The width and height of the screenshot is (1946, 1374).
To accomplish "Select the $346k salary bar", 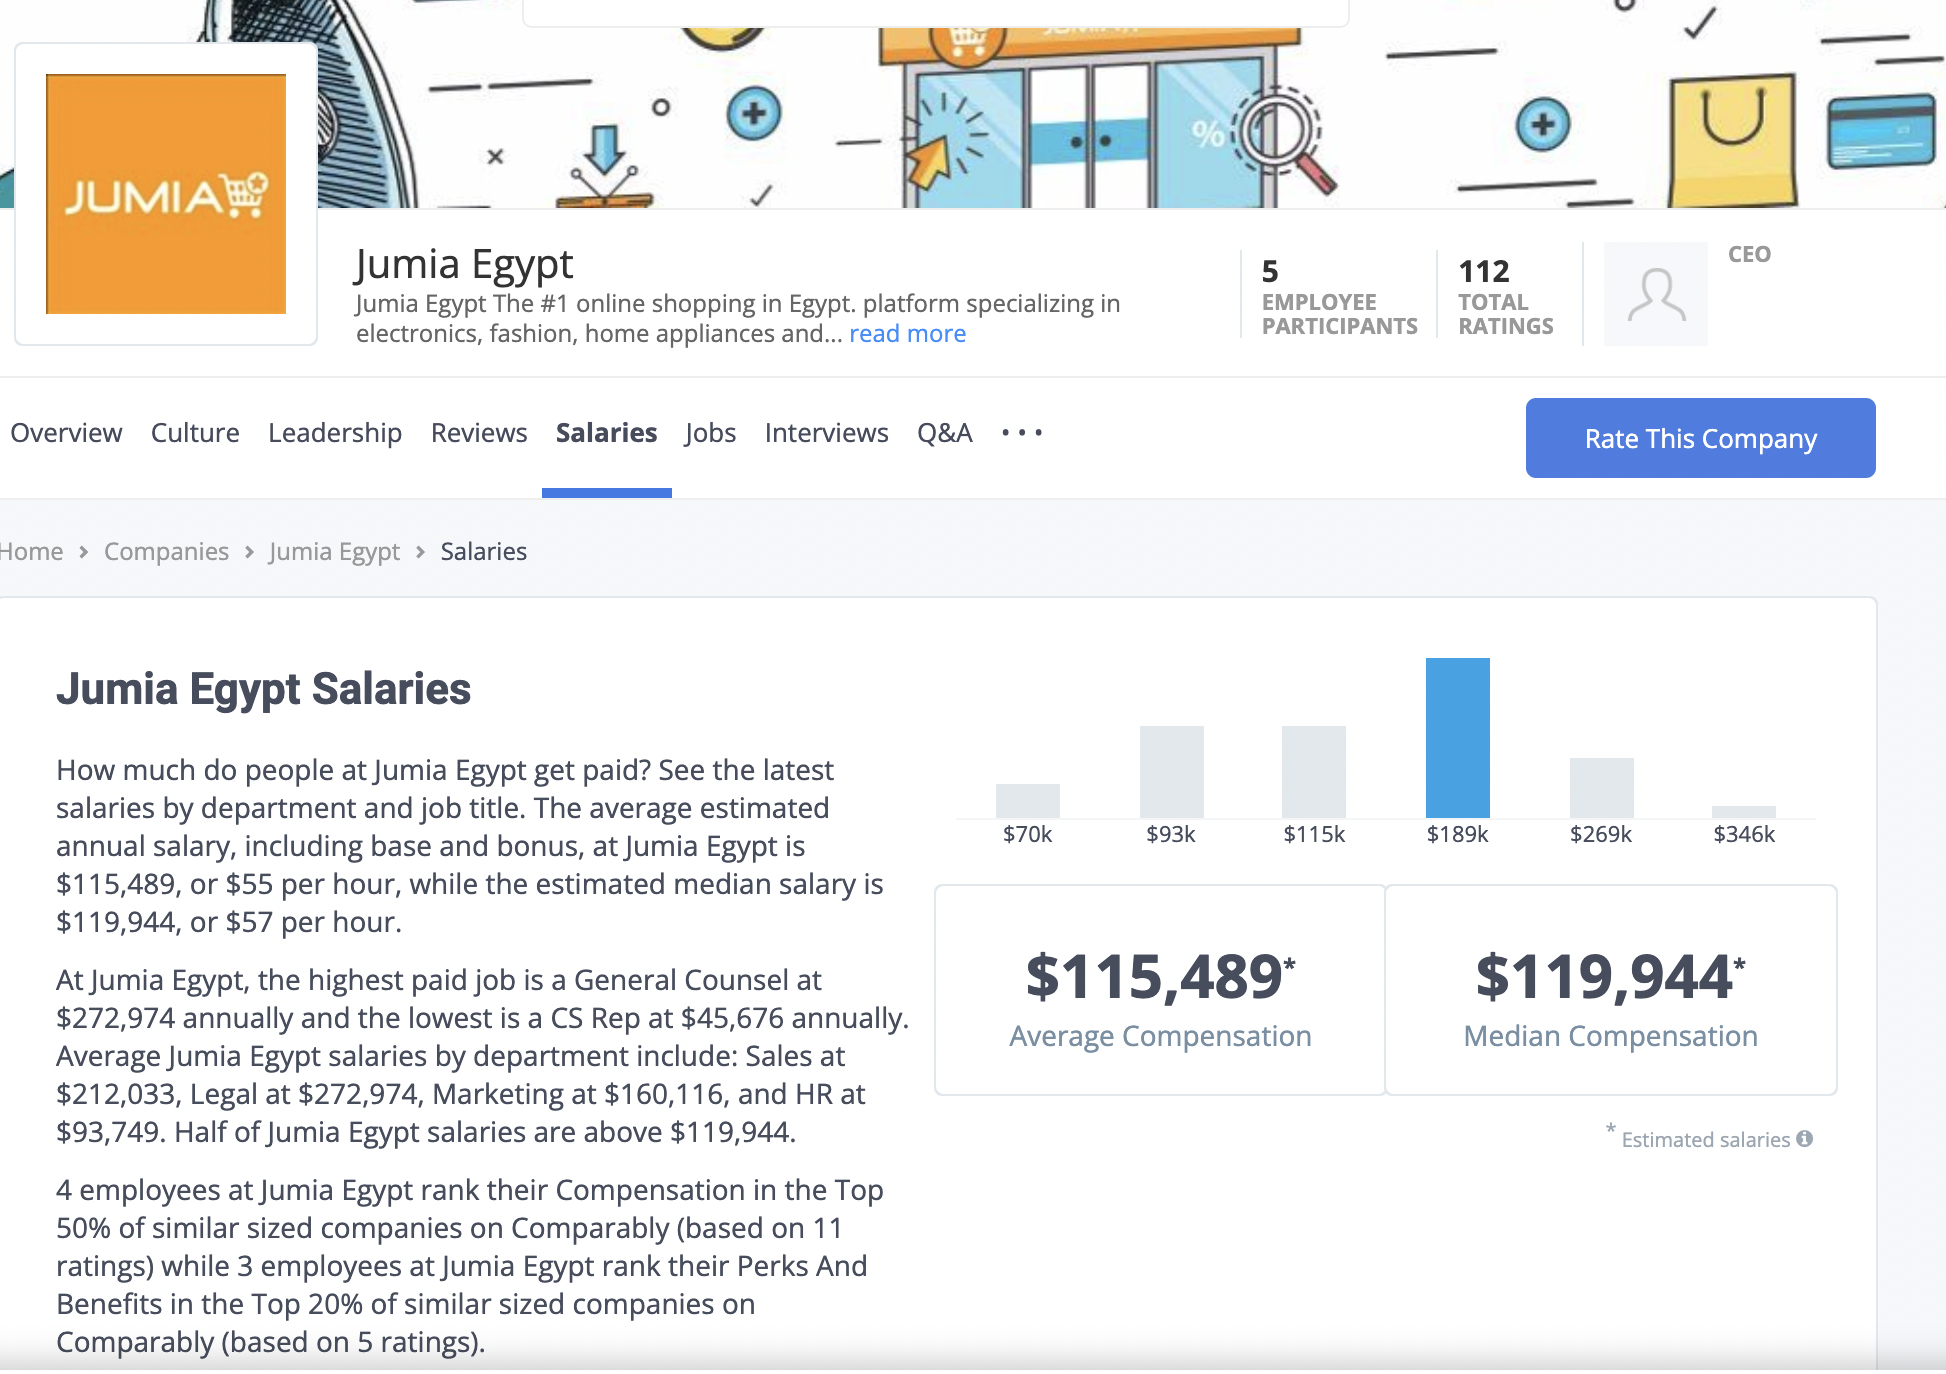I will pos(1744,812).
